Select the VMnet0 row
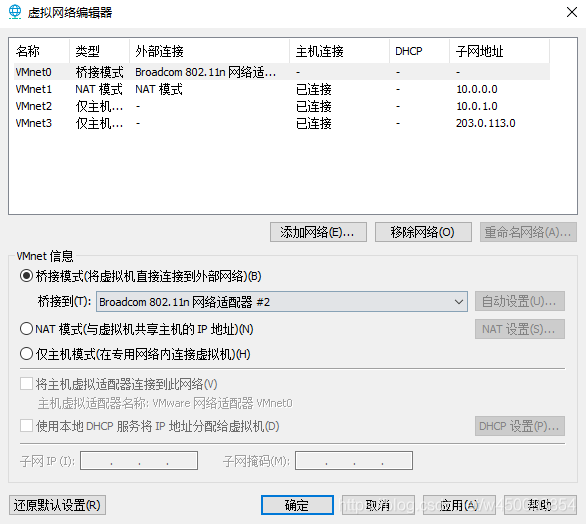The height and width of the screenshot is (524, 586). 282,72
